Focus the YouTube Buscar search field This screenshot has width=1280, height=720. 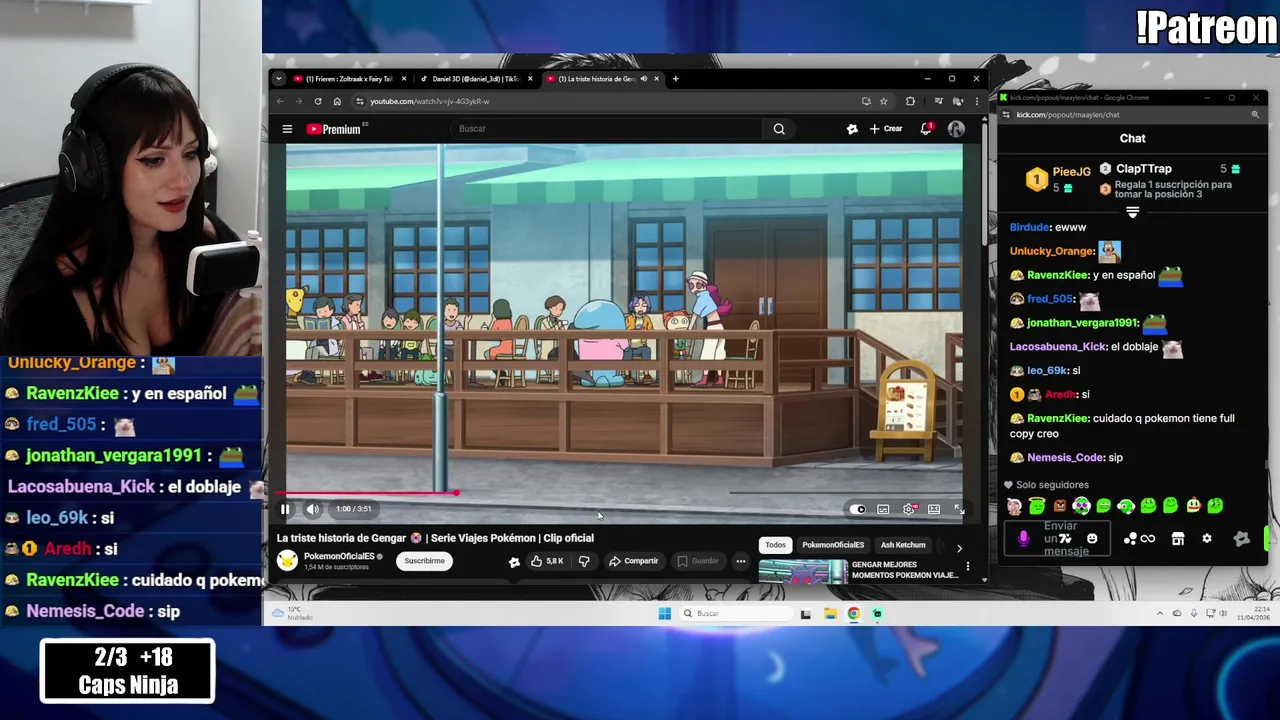(607, 129)
